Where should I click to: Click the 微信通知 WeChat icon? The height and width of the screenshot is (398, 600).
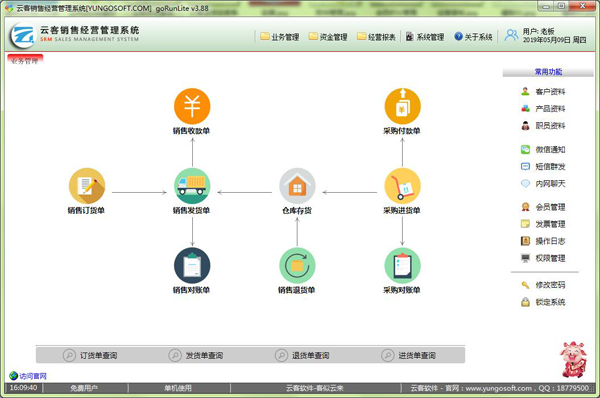(x=525, y=150)
